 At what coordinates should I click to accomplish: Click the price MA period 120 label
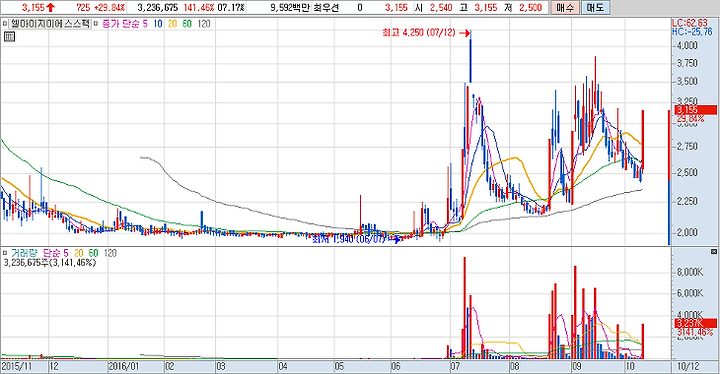click(204, 24)
